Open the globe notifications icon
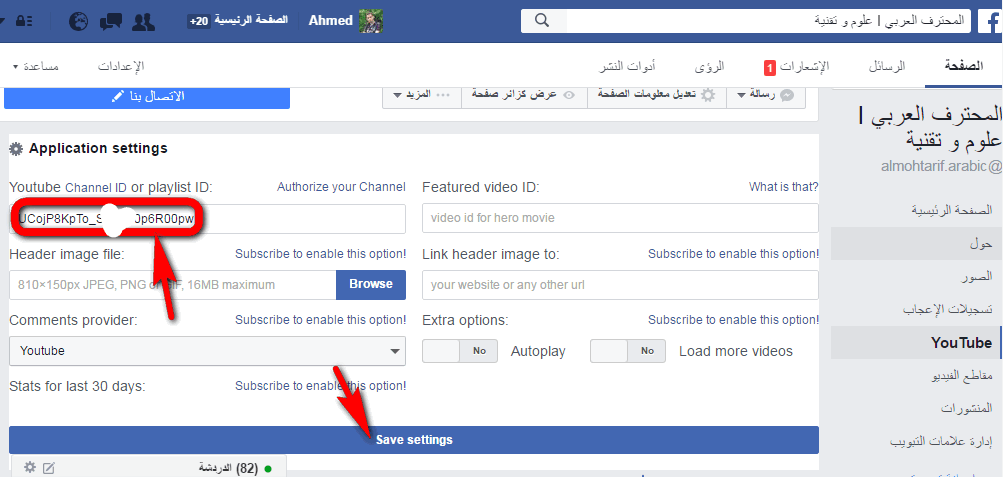 [78, 21]
